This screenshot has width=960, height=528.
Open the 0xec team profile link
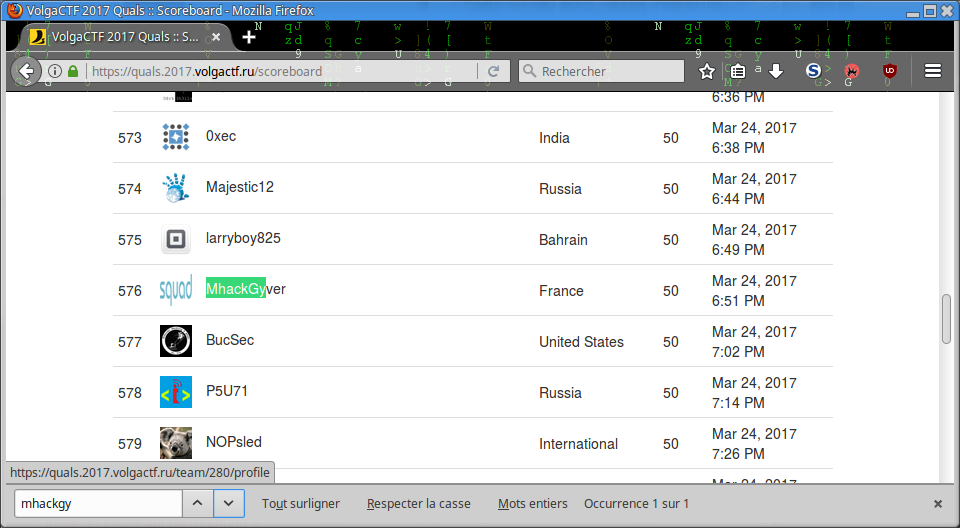[221, 136]
